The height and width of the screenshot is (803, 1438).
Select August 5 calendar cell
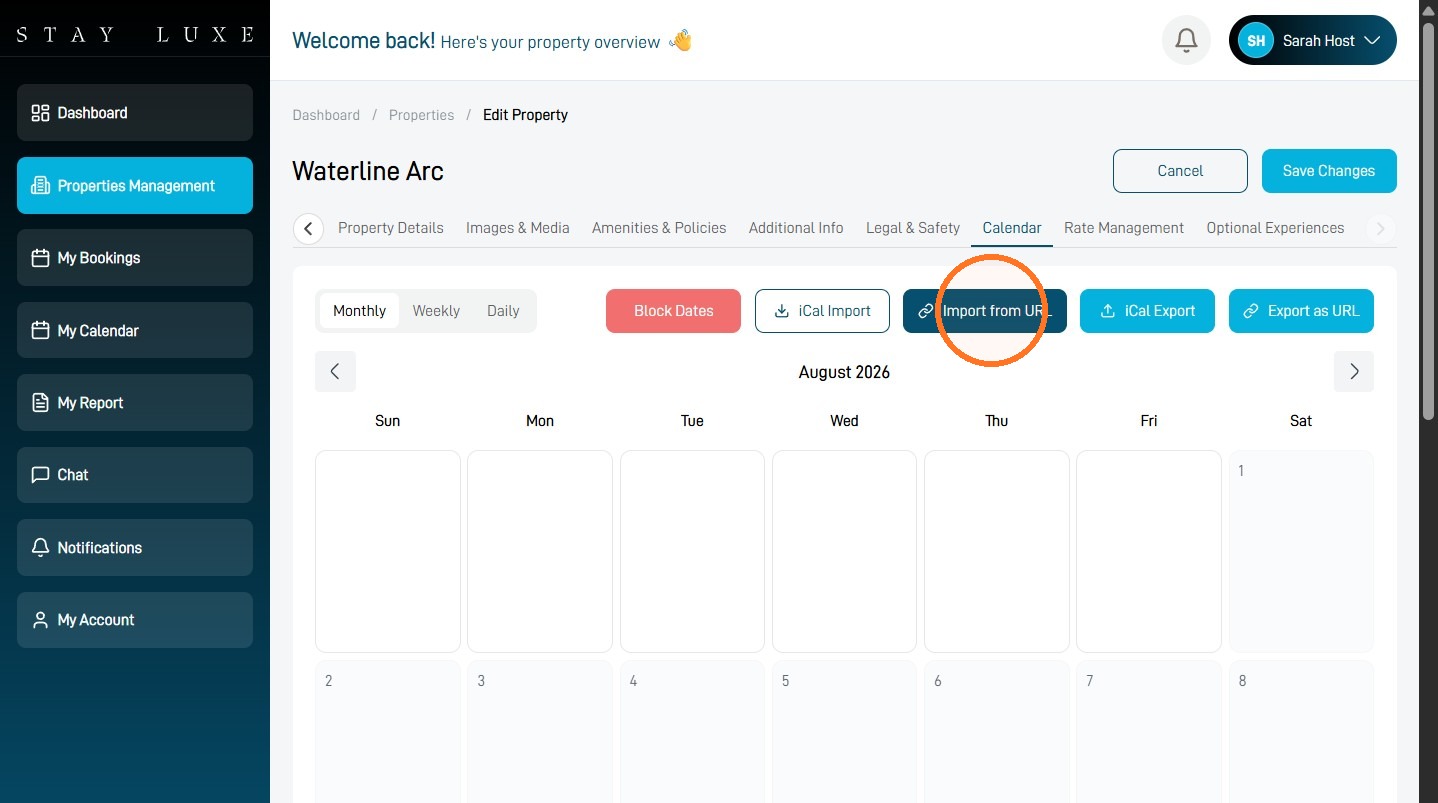pos(844,731)
